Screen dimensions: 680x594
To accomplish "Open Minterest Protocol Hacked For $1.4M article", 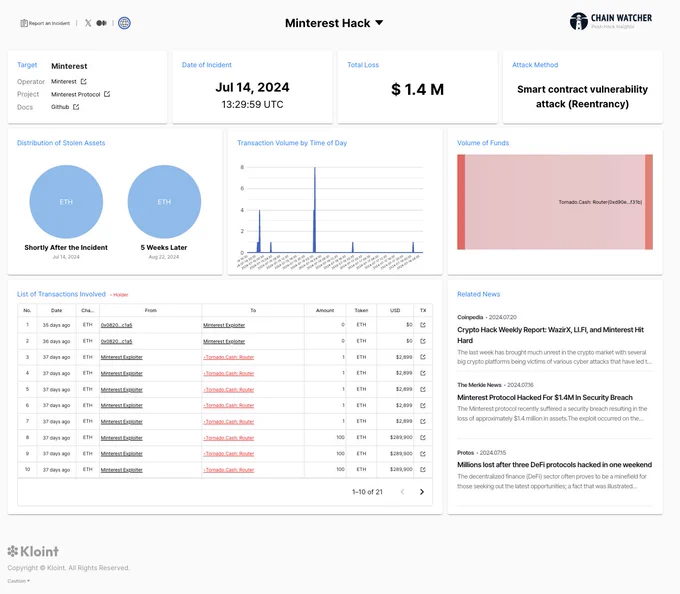I will 545,398.
